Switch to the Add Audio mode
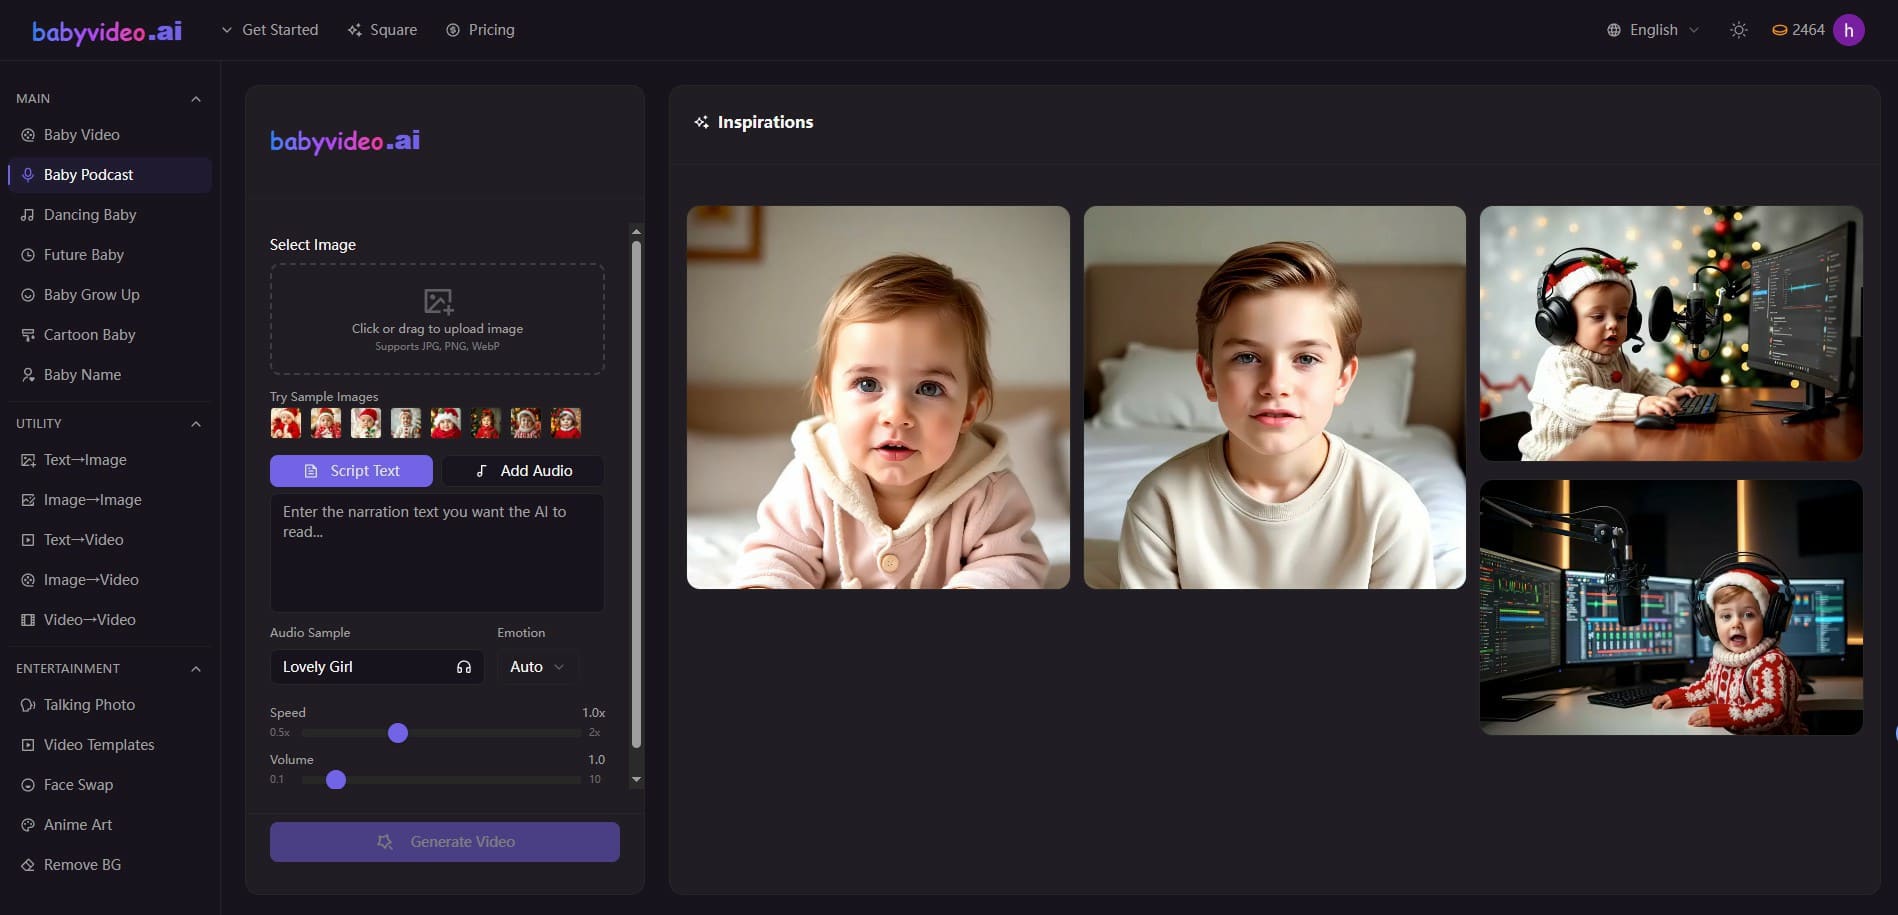1898x915 pixels. [x=522, y=470]
